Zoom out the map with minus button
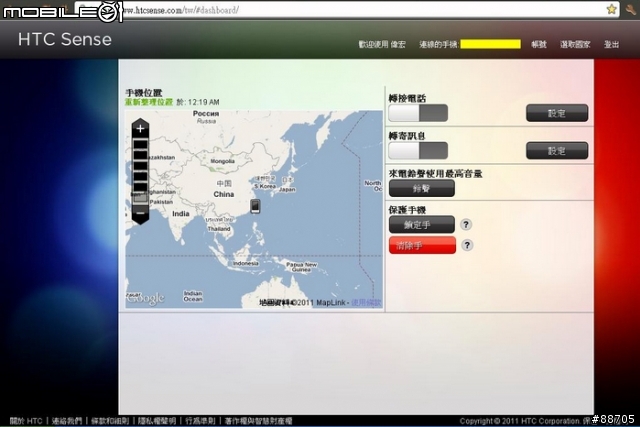Screen dimensions: 640x427 coord(140,213)
